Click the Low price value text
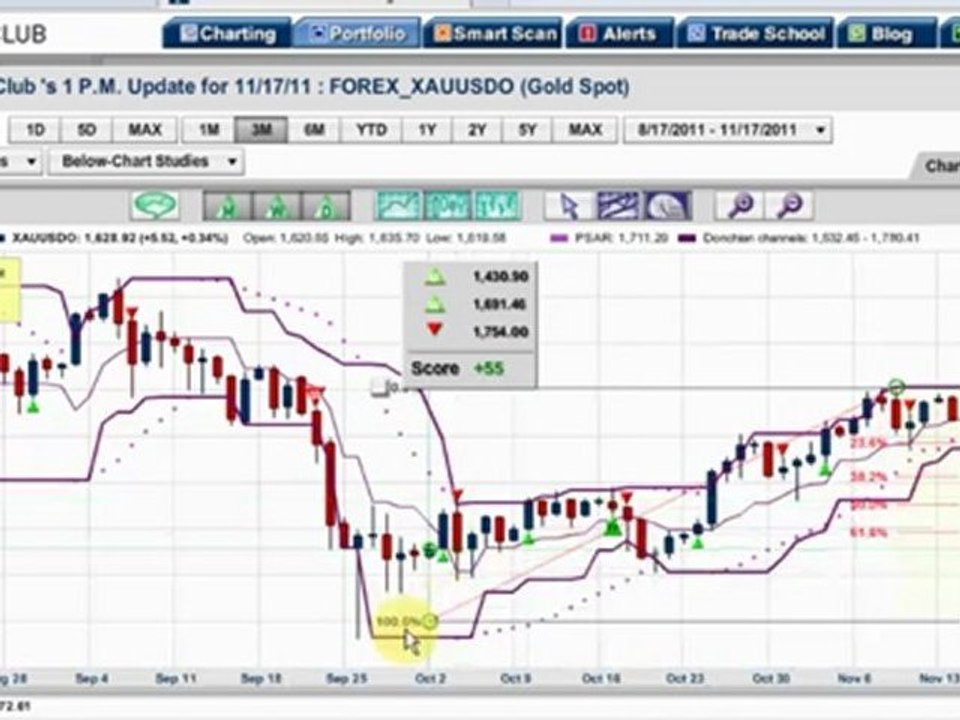This screenshot has width=960, height=720. [x=466, y=238]
